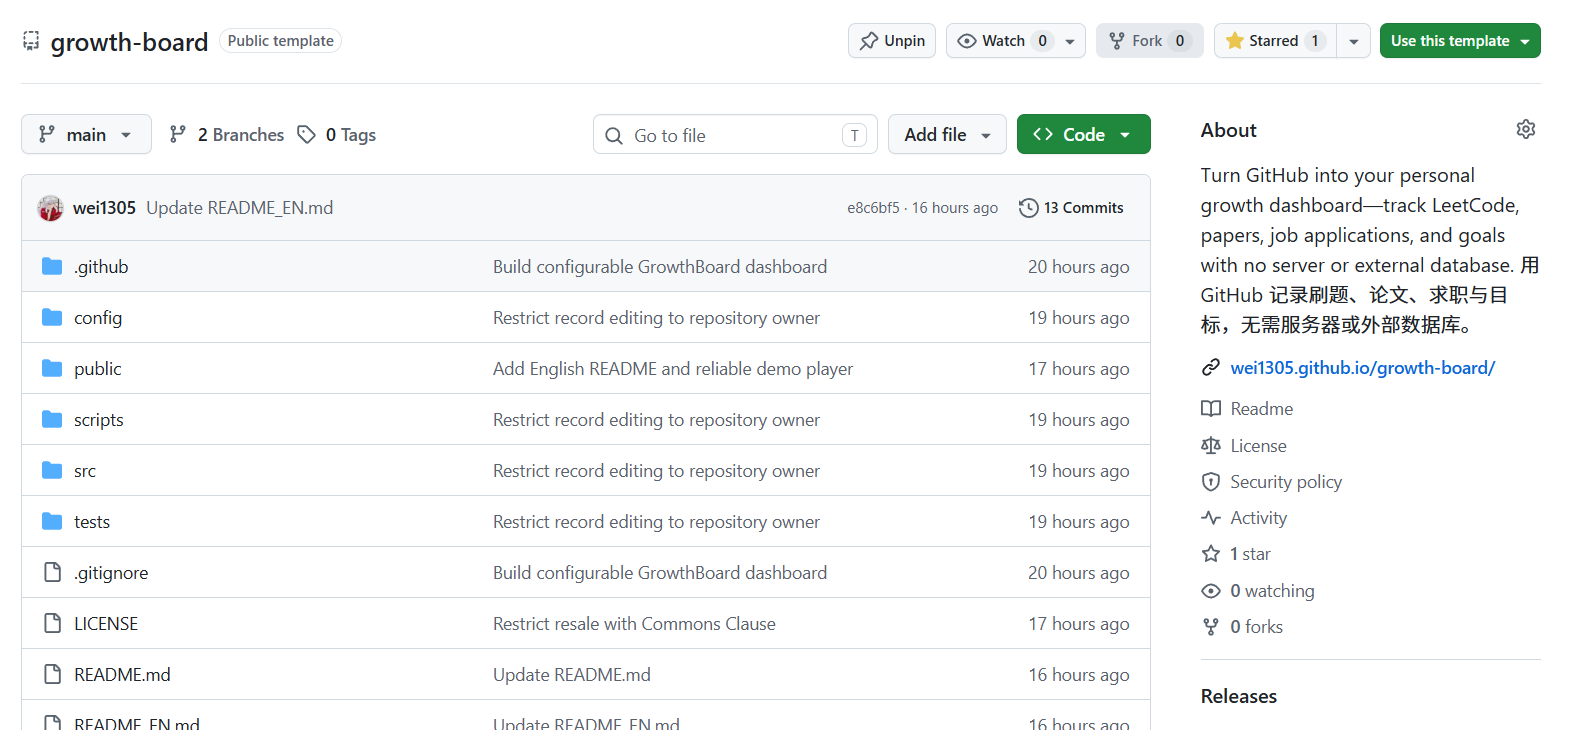Click the link icon beside the website URL
Viewport: 1575px width, 730px height.
(x=1211, y=368)
